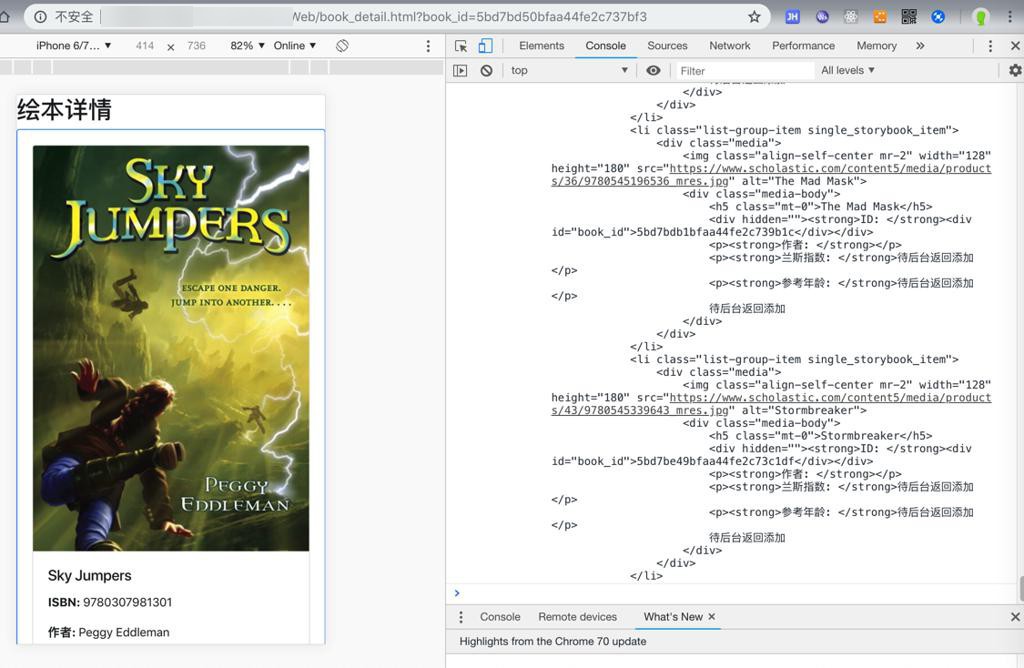Open the All levels log filter dropdown
The image size is (1024, 668).
tap(848, 71)
